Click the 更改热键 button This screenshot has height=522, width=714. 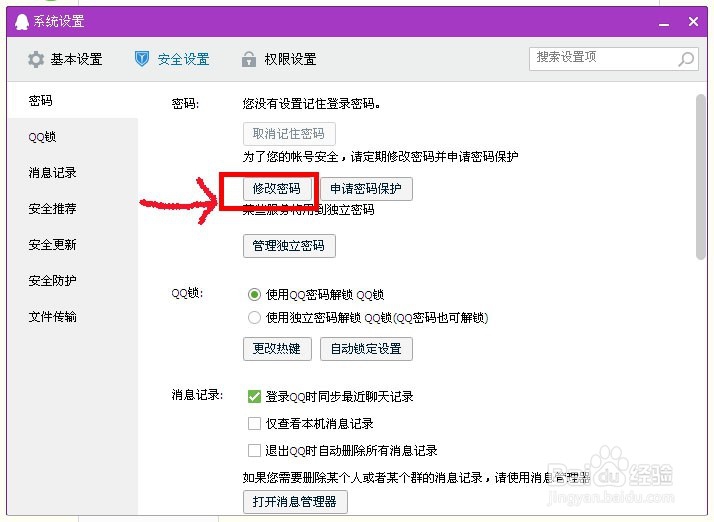[277, 349]
